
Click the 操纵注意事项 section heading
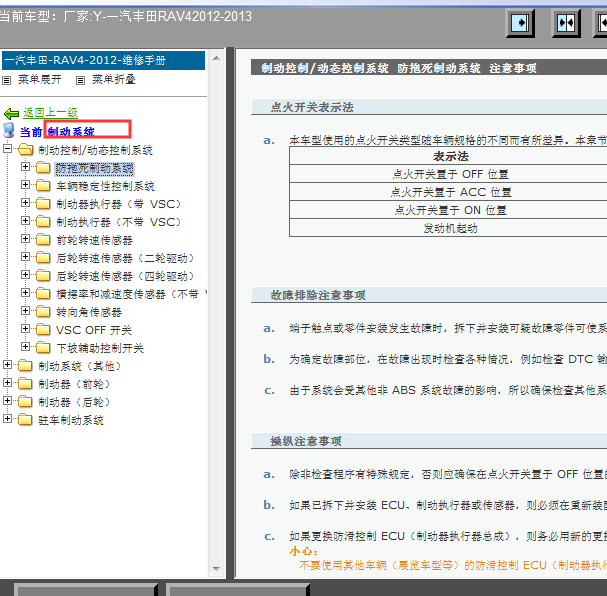pos(306,441)
